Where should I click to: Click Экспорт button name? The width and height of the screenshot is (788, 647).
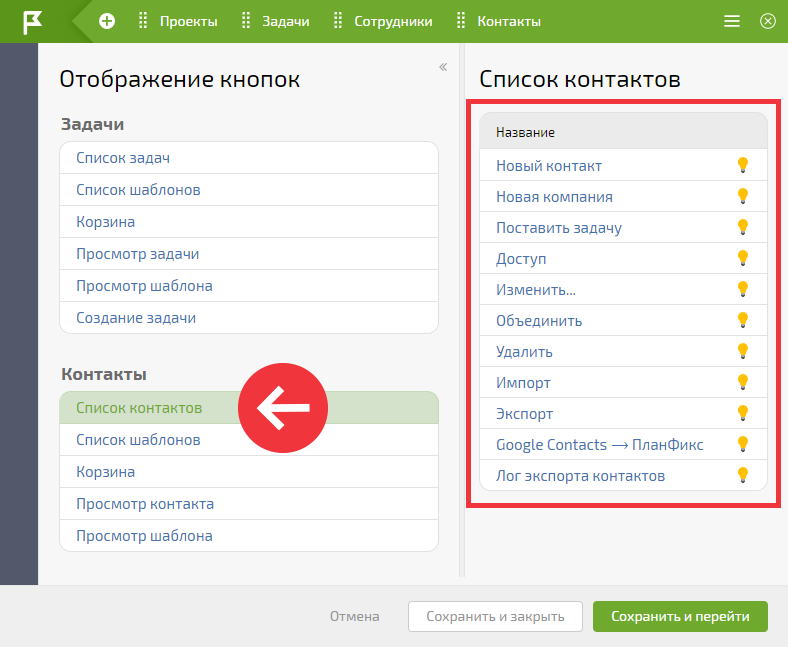pos(524,414)
